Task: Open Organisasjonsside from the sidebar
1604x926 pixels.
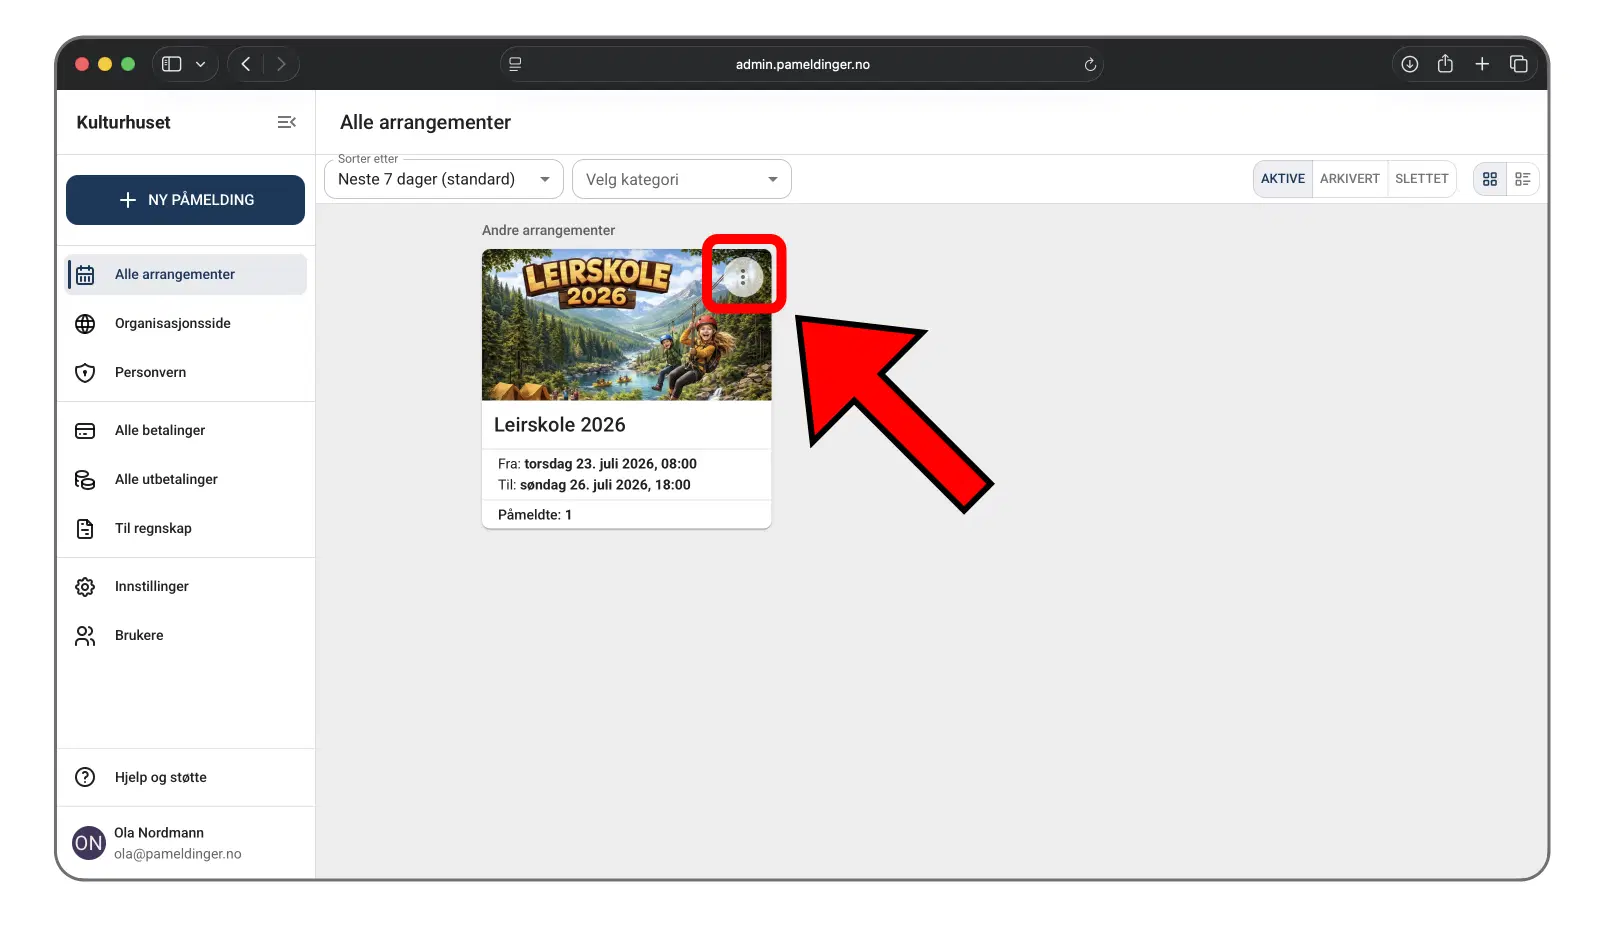Action: click(172, 323)
